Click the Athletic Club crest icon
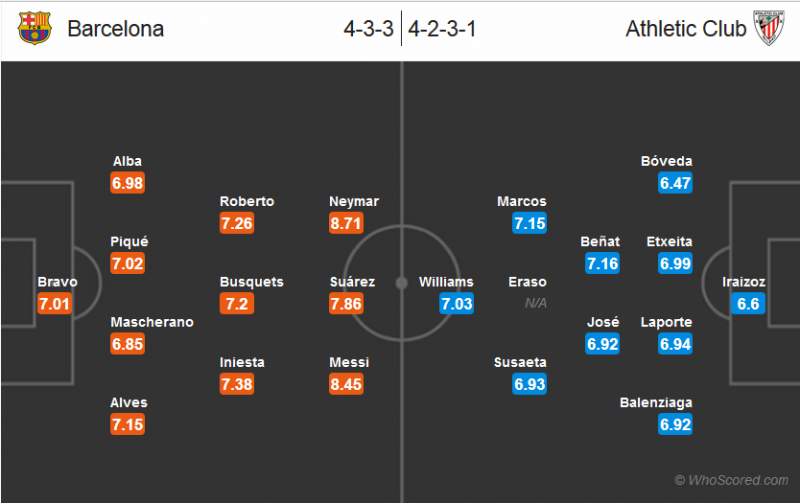Viewport: 800px width, 503px height. pos(768,28)
